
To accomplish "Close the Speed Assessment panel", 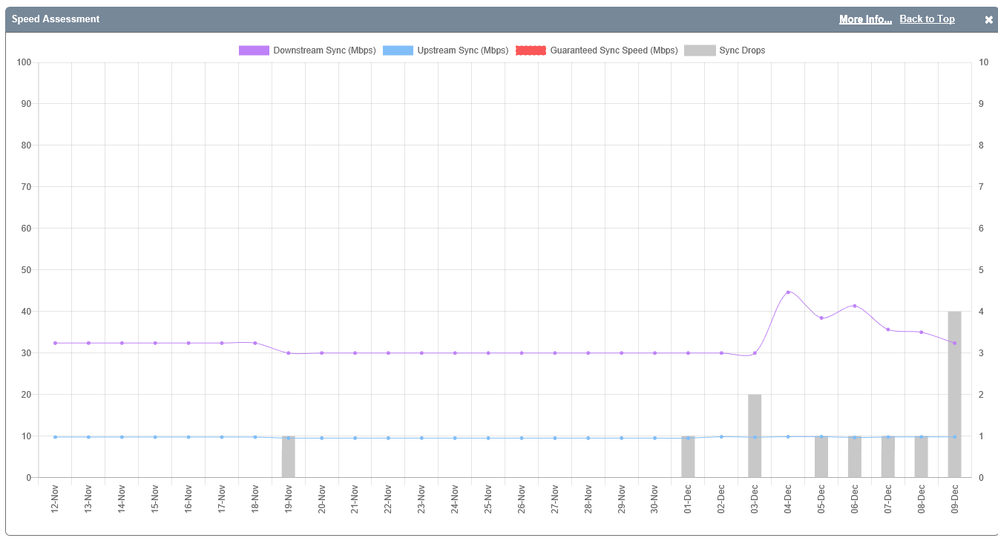I will [988, 19].
